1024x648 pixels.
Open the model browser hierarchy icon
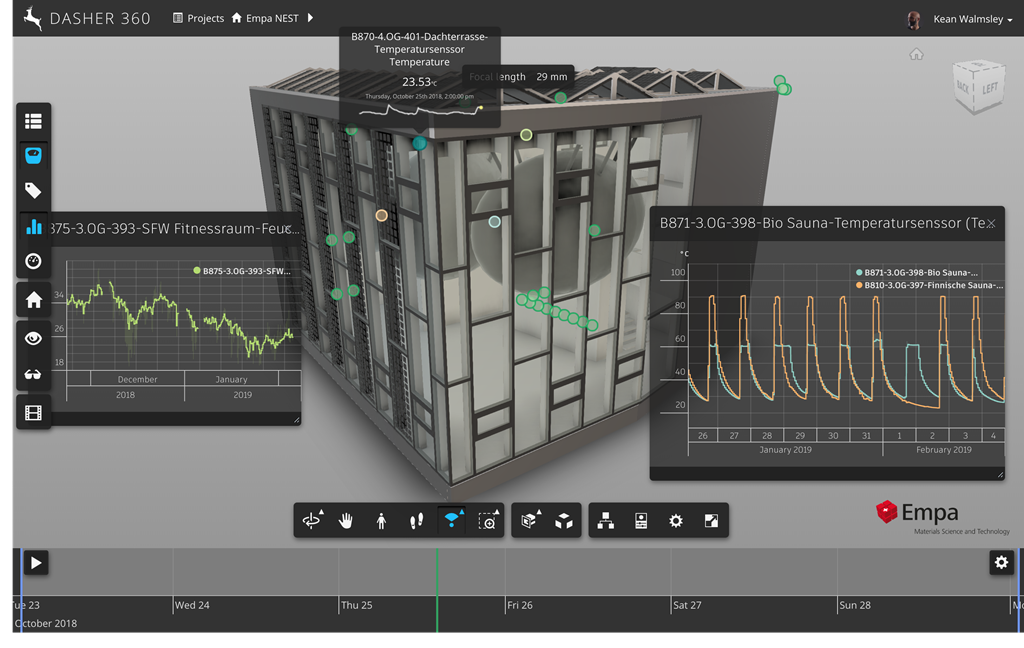coord(605,521)
